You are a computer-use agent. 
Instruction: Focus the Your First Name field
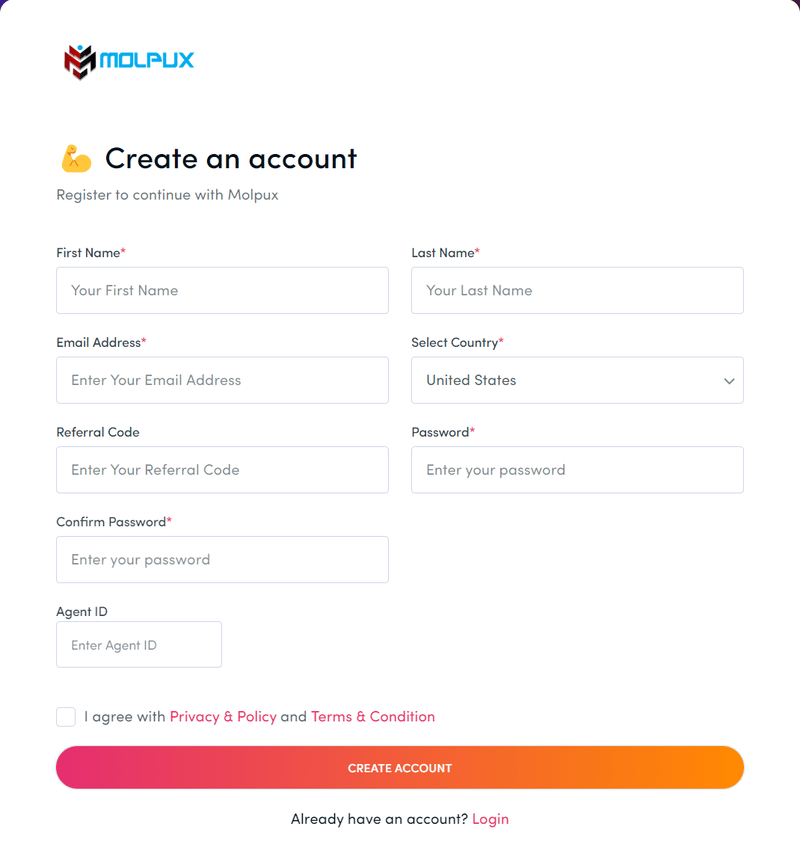pyautogui.click(x=222, y=290)
